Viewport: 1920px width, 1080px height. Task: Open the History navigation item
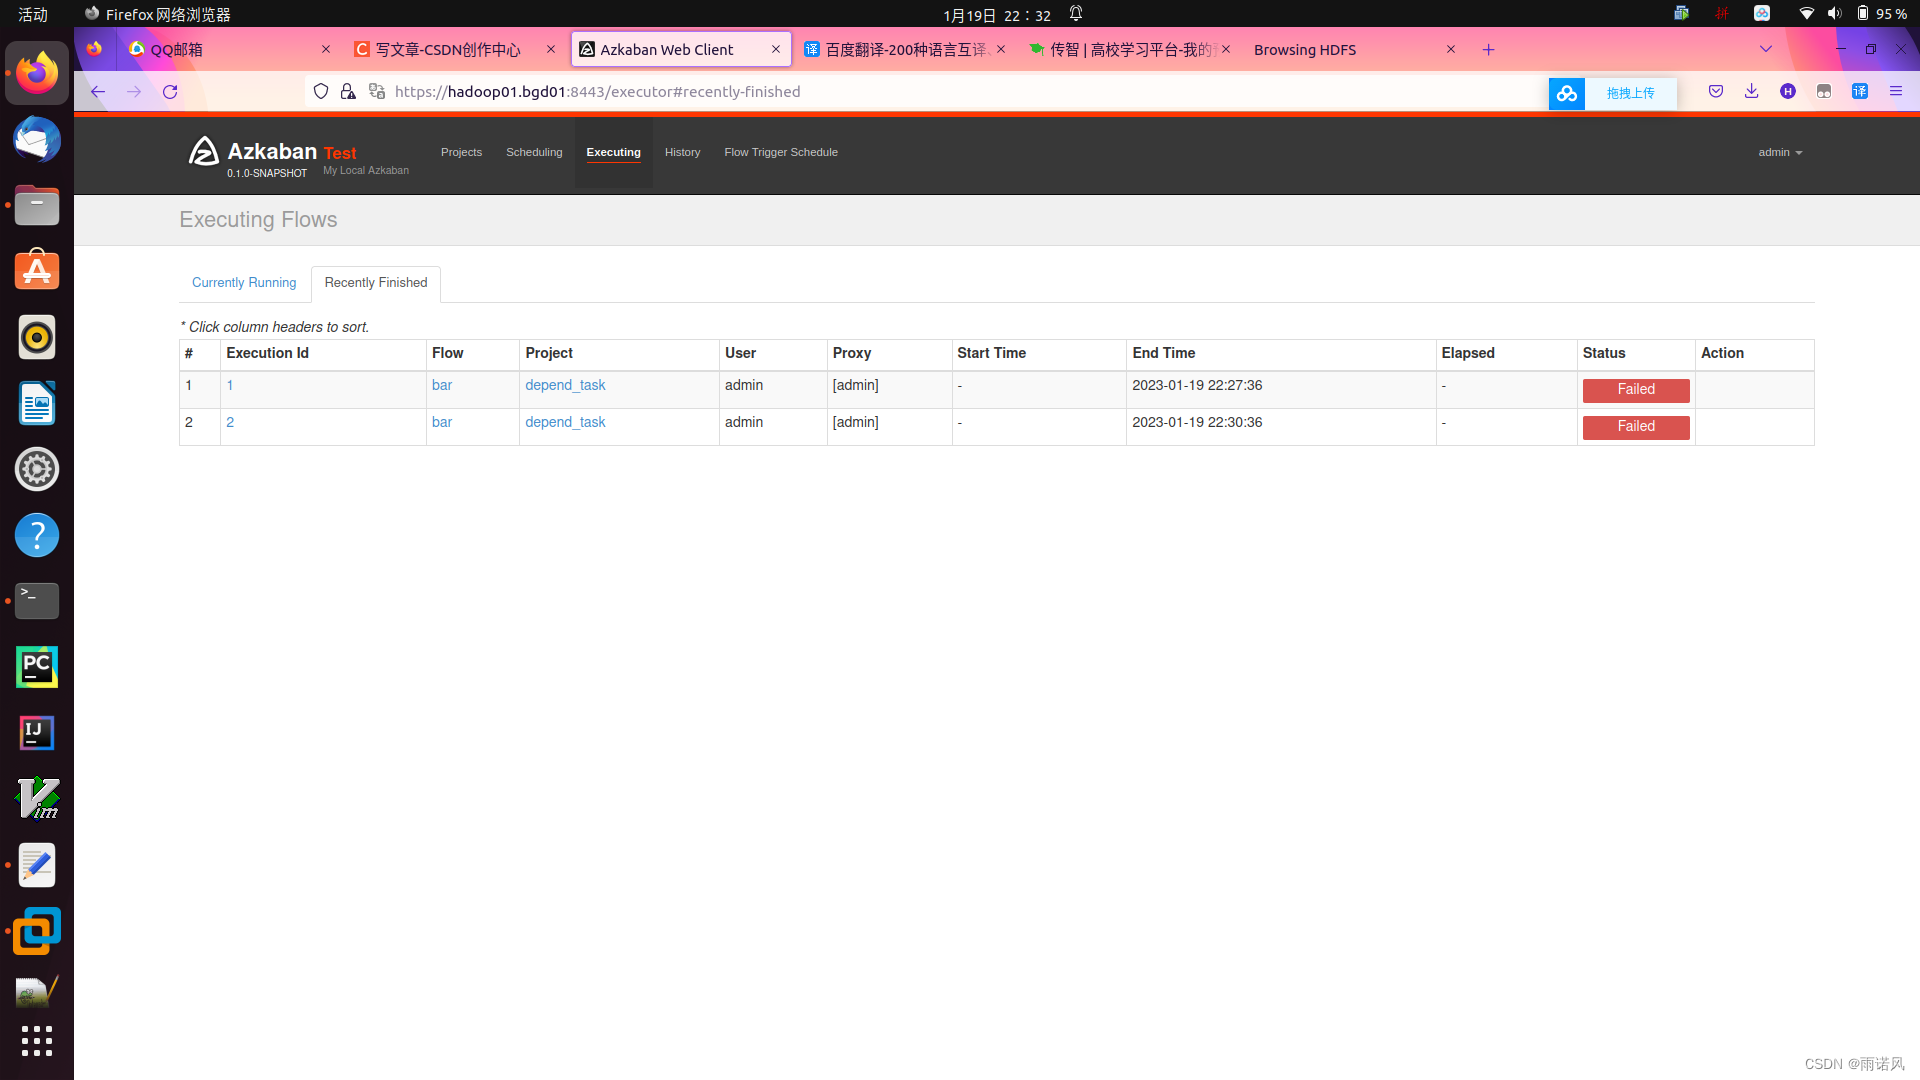coord(682,153)
